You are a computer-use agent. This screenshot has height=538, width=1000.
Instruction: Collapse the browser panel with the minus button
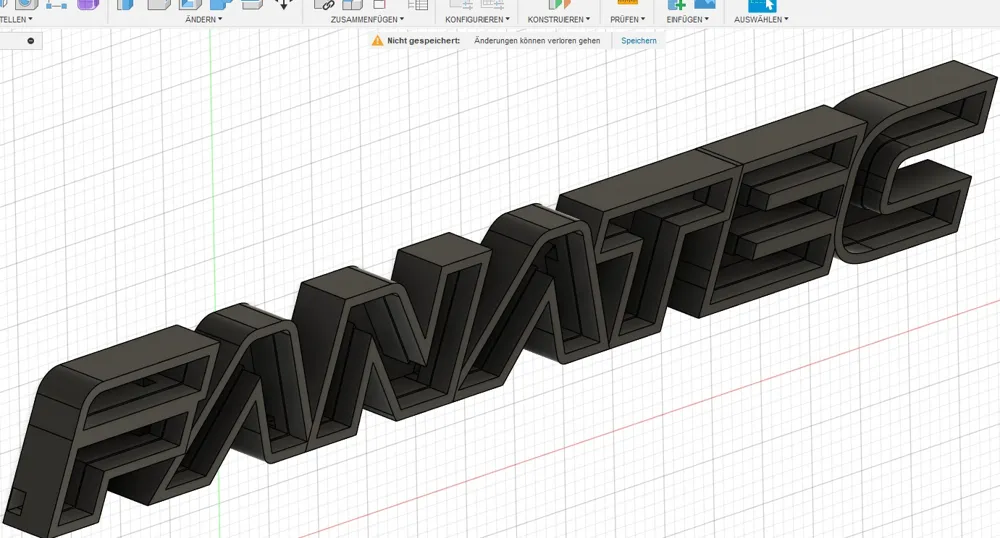pyautogui.click(x=31, y=41)
